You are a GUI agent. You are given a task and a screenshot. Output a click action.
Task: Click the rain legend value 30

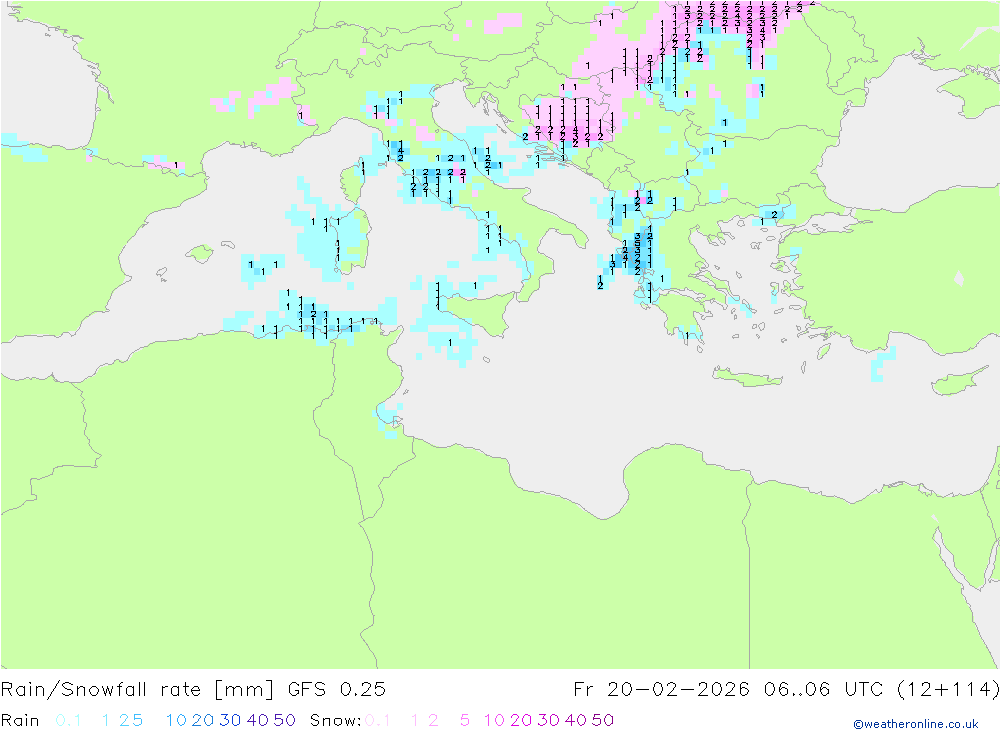pos(230,720)
